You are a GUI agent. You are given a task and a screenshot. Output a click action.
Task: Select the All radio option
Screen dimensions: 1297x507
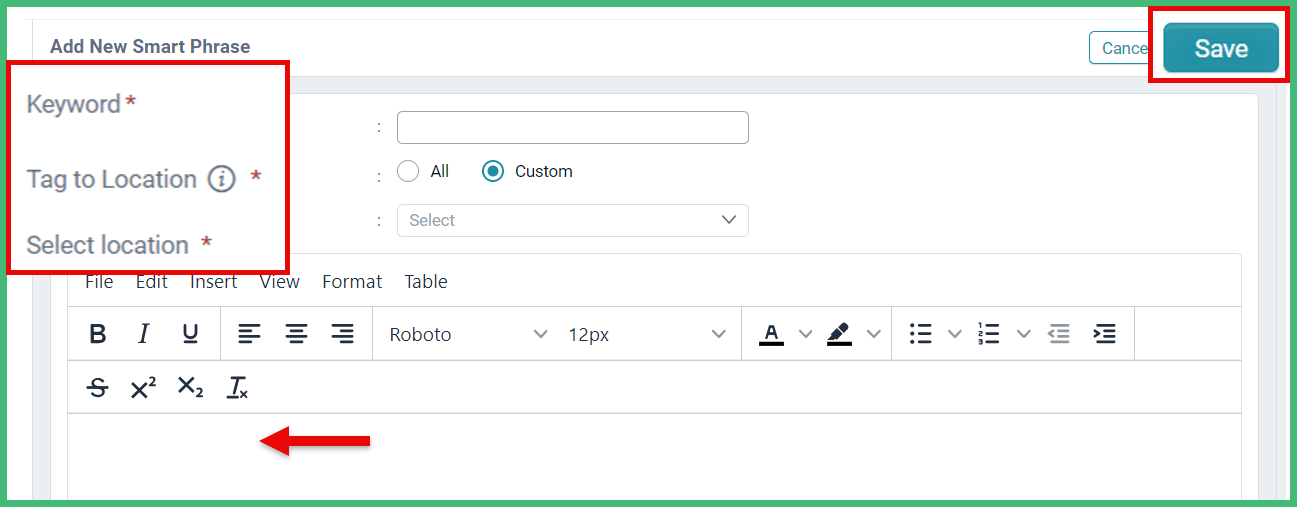point(408,171)
